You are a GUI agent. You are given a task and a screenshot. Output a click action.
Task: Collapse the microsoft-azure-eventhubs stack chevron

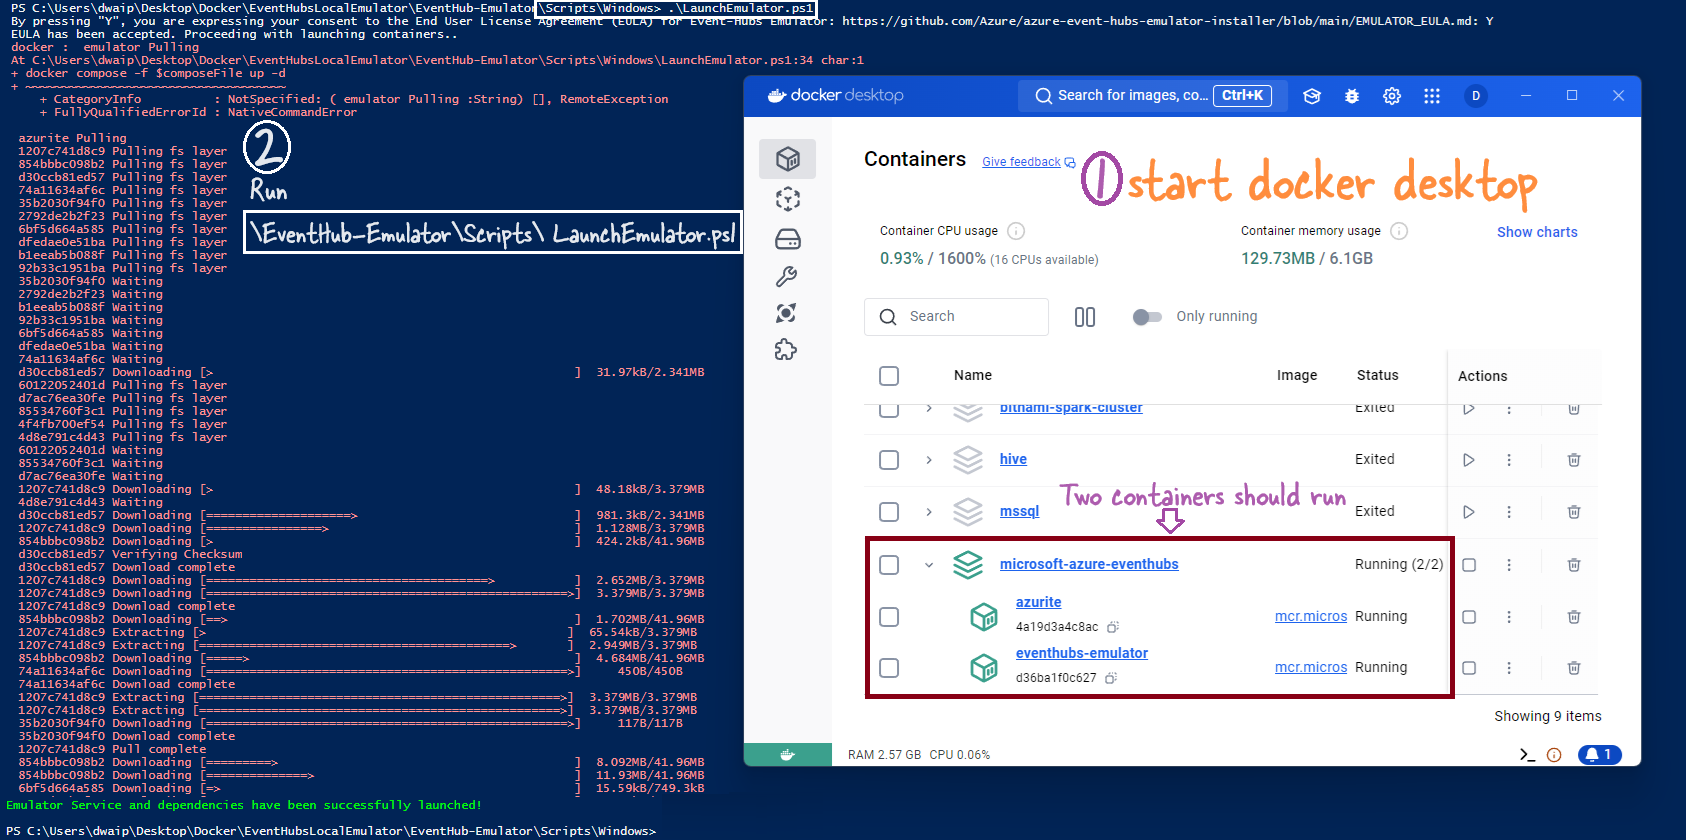click(x=929, y=565)
